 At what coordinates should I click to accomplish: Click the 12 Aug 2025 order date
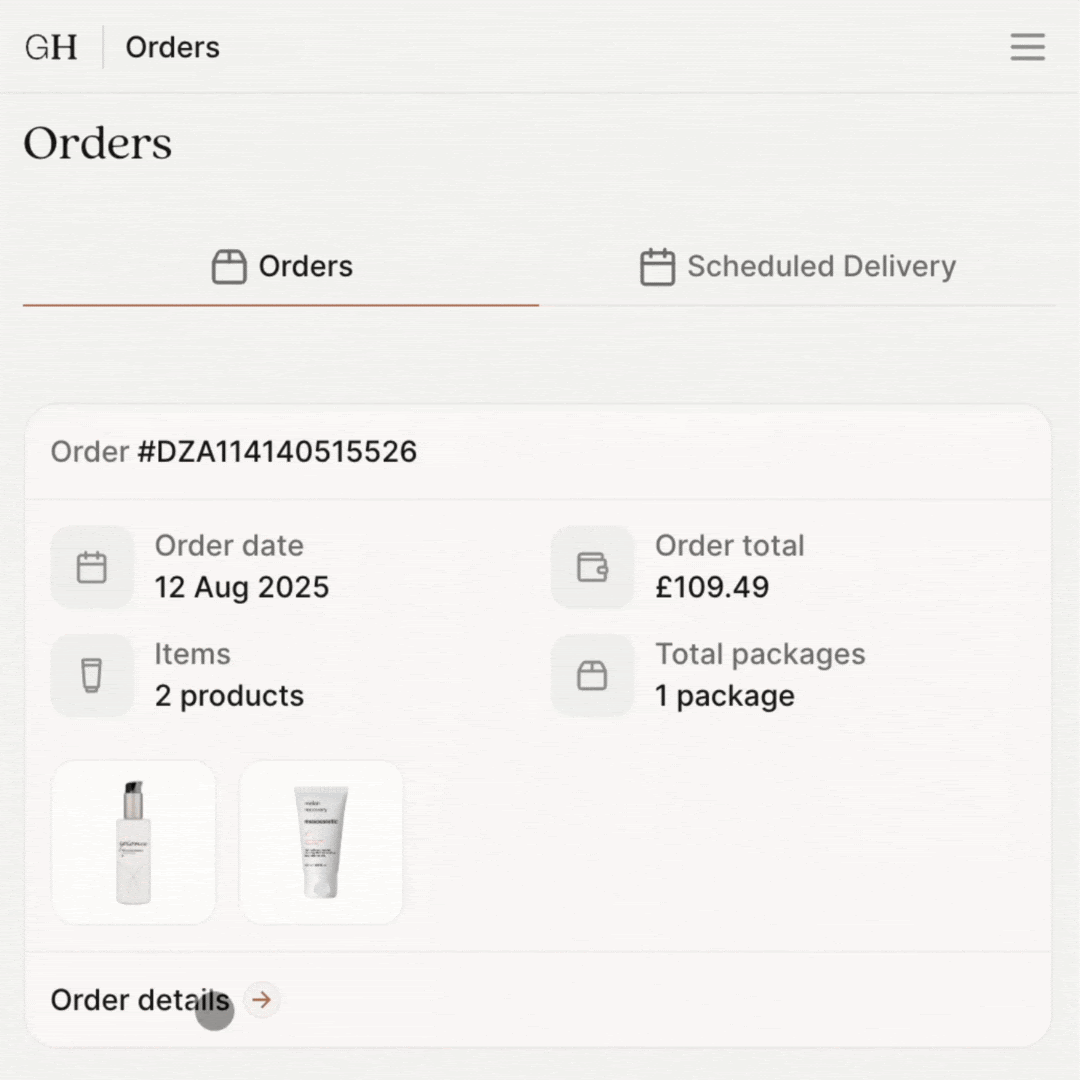(242, 587)
